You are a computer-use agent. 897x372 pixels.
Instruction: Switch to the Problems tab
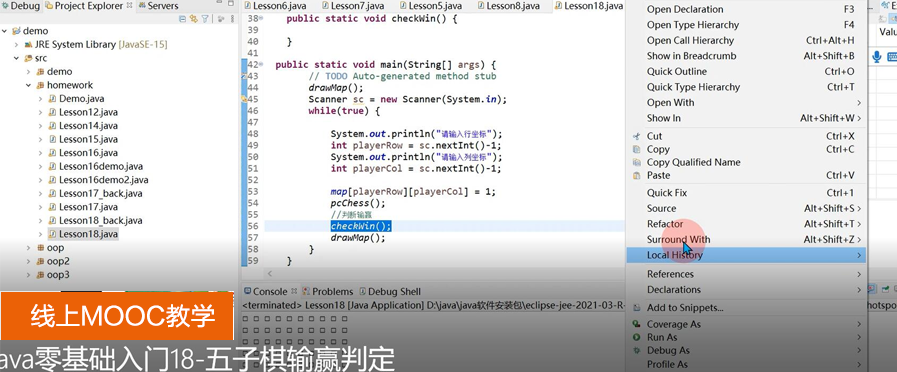click(328, 291)
